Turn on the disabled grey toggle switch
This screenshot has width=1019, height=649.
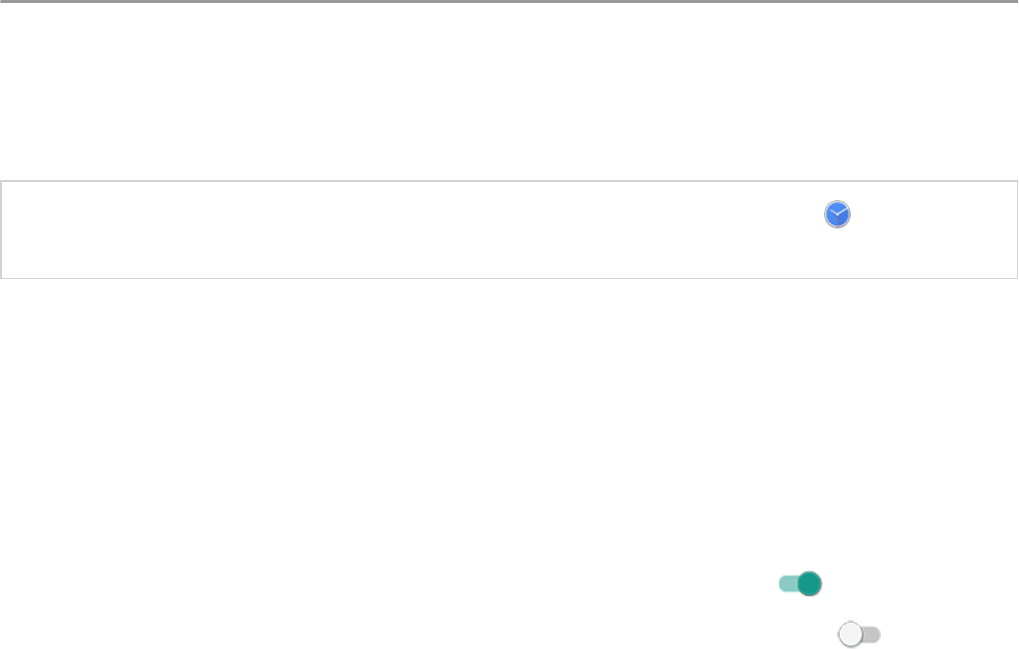(x=859, y=634)
